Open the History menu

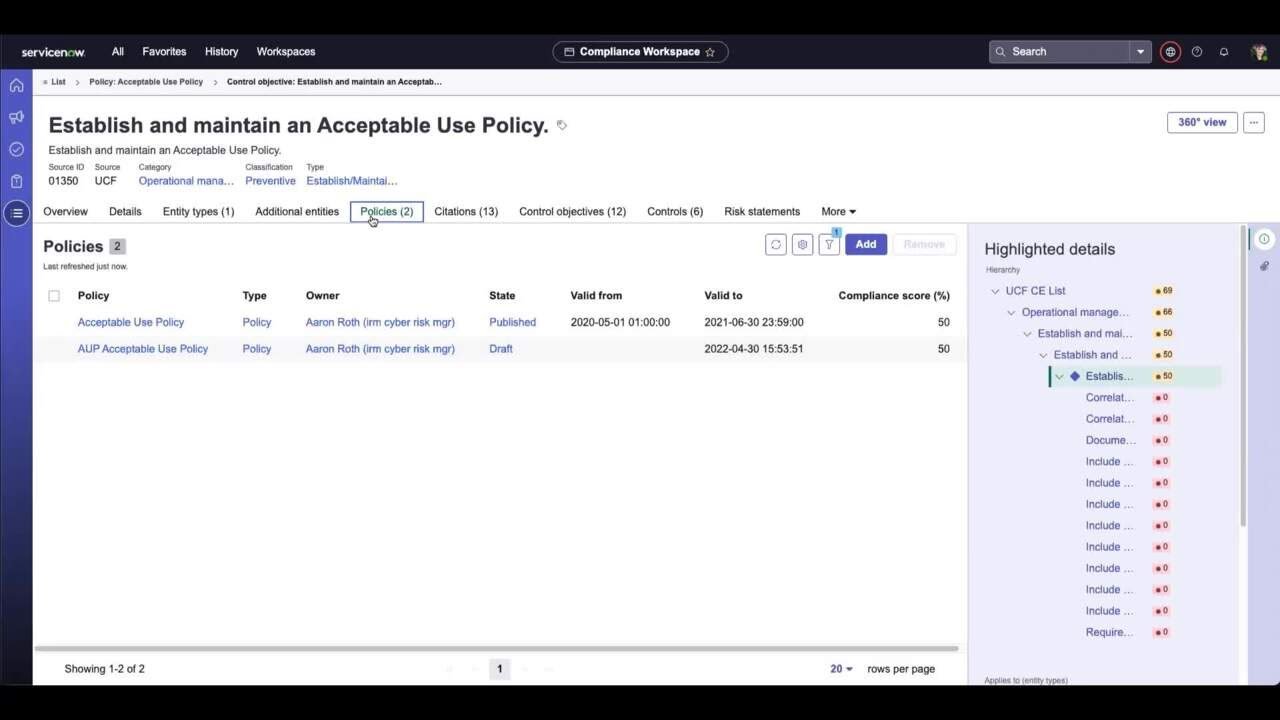(x=221, y=52)
